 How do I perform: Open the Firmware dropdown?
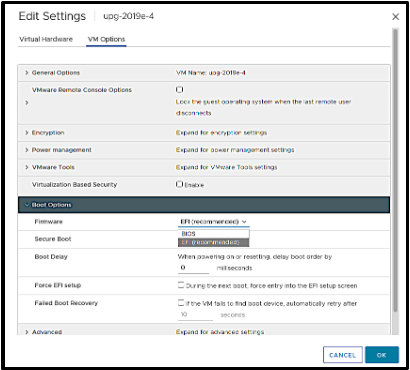coord(213,222)
